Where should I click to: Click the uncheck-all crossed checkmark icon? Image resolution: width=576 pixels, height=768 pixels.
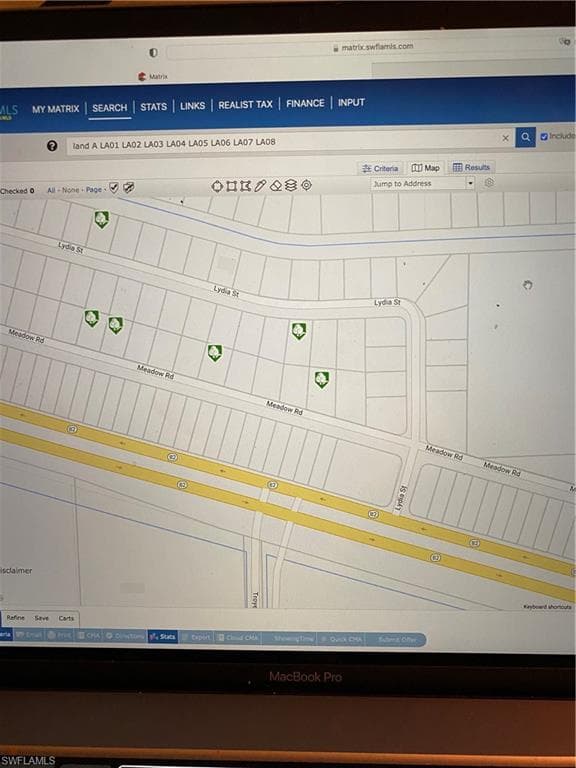point(128,187)
